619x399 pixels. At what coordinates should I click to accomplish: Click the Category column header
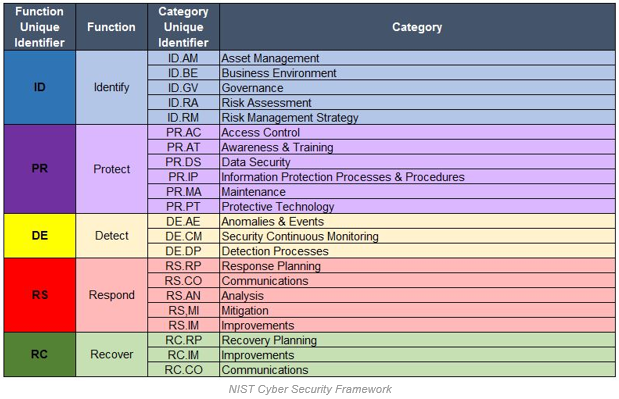tap(417, 27)
